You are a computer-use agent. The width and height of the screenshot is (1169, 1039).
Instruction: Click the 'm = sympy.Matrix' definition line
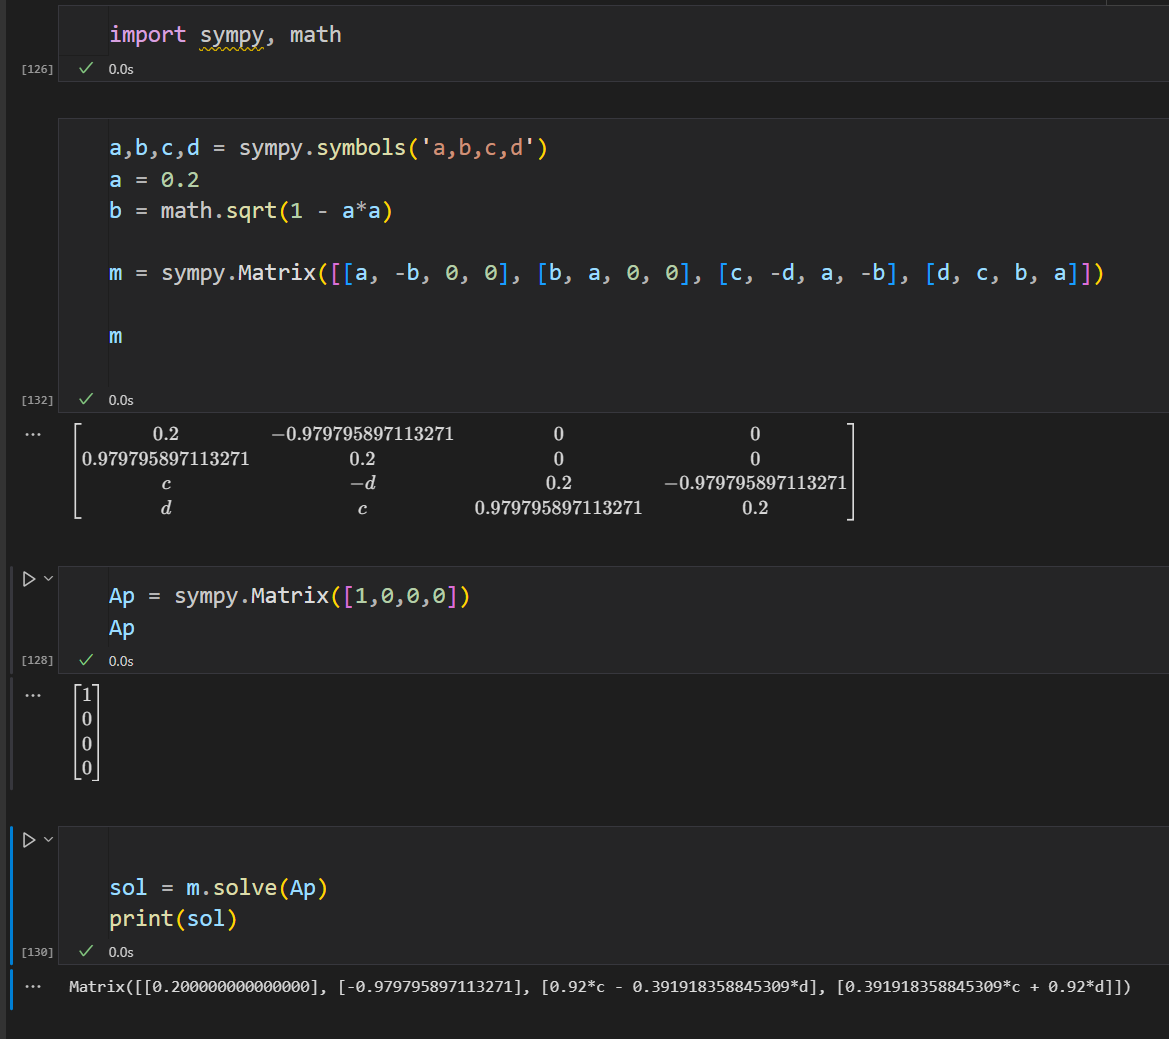tap(606, 274)
